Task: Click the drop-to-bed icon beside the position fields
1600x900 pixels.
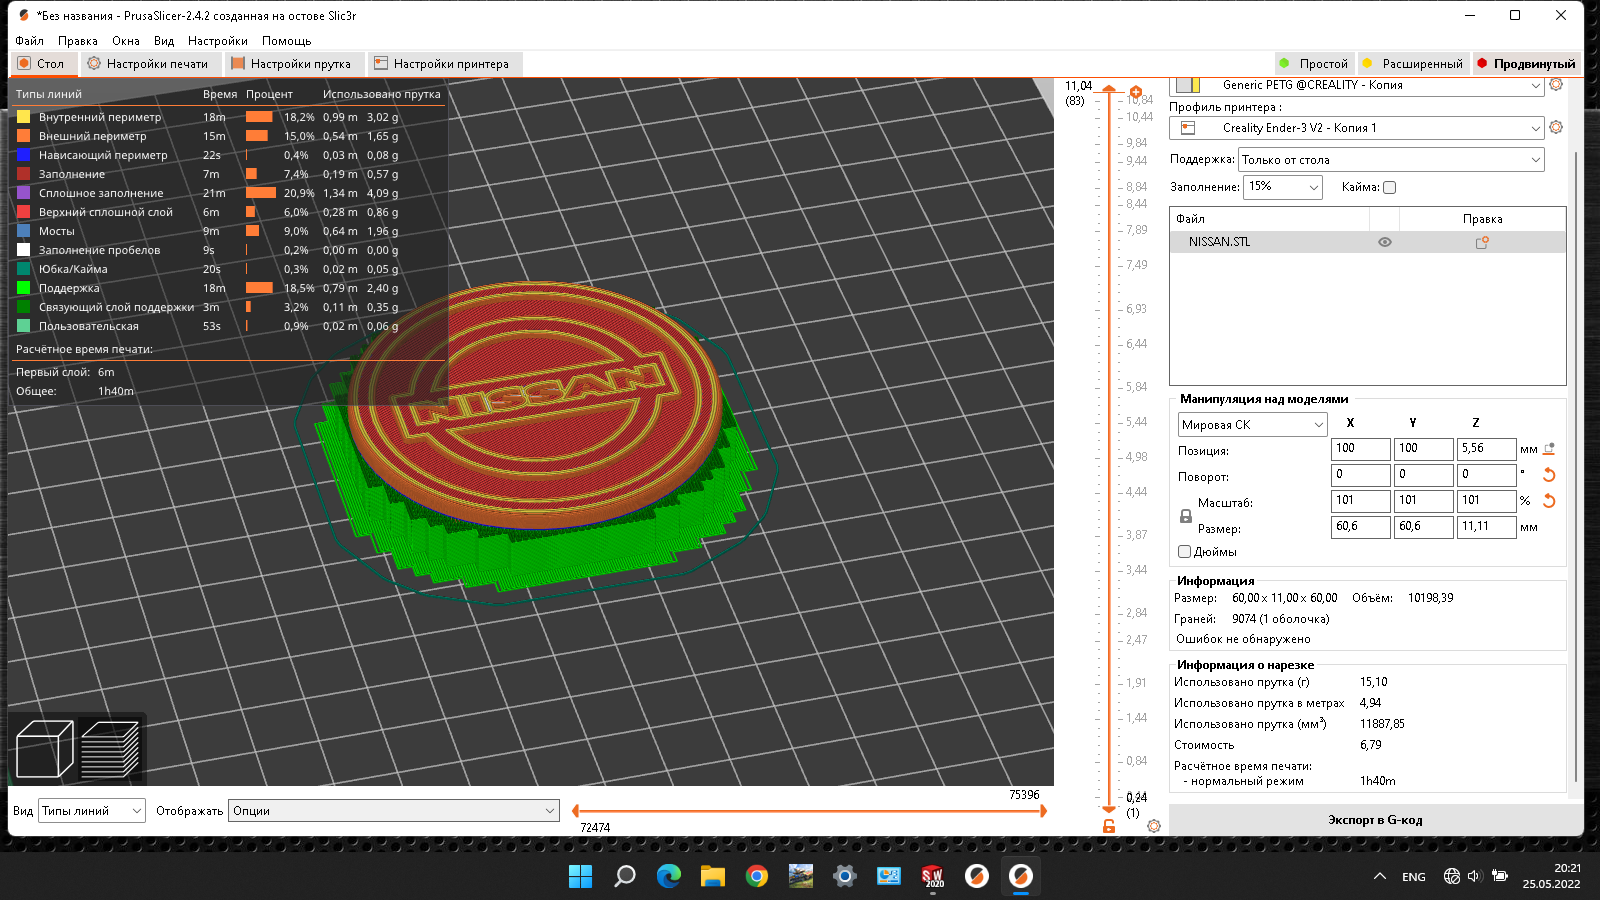Action: coord(1549,449)
